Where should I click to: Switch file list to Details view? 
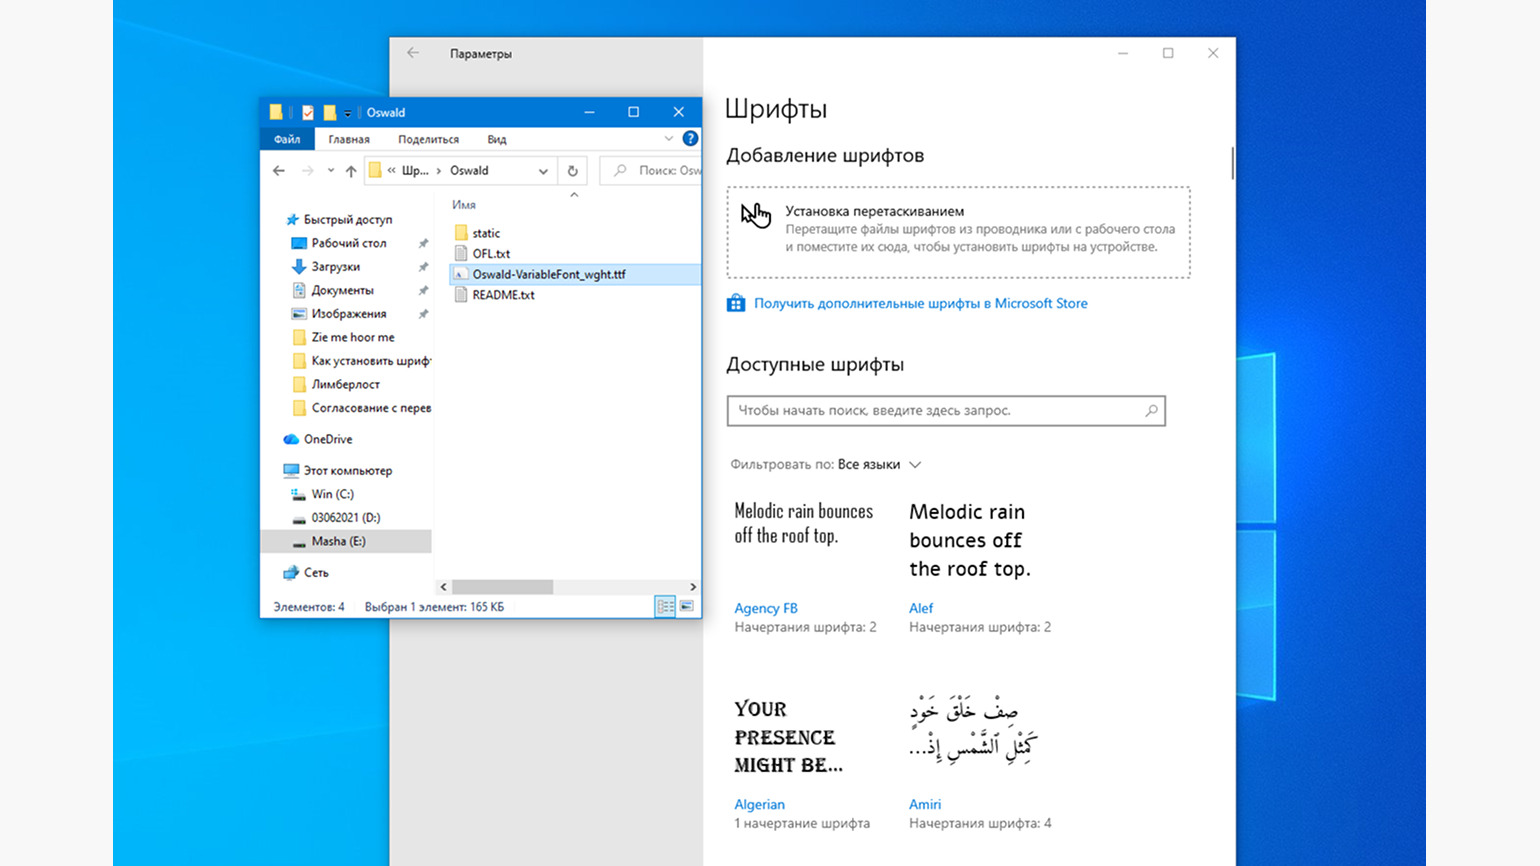(x=665, y=606)
